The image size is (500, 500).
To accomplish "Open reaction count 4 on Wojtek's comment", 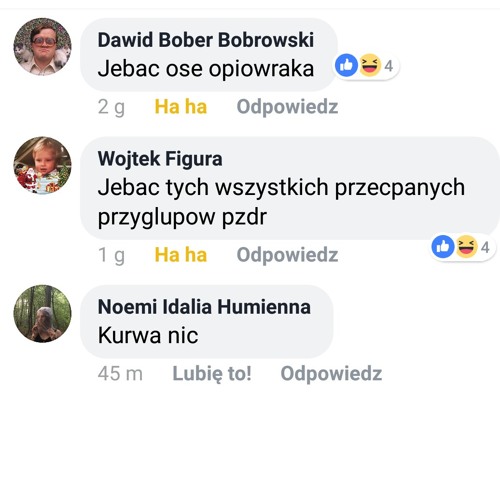I will 485,247.
